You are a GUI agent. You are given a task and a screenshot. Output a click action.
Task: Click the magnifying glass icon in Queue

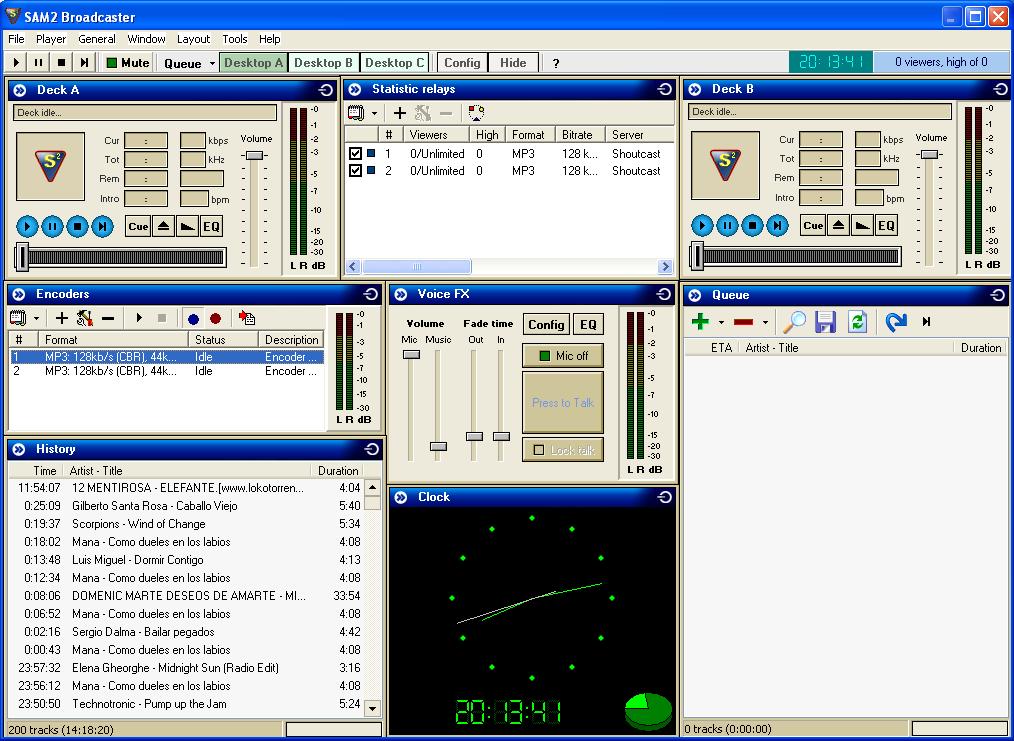coord(794,321)
